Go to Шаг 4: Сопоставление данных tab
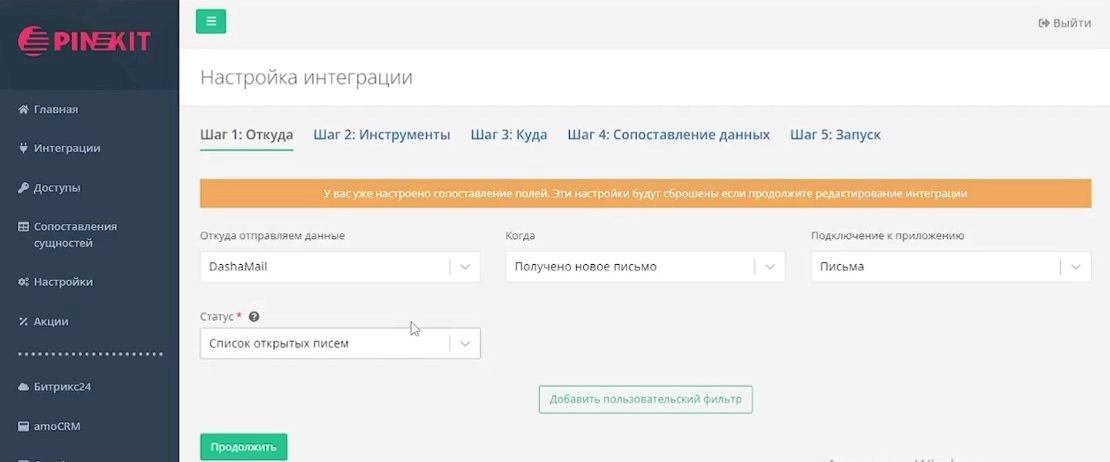The height and width of the screenshot is (462, 1110). click(x=668, y=135)
